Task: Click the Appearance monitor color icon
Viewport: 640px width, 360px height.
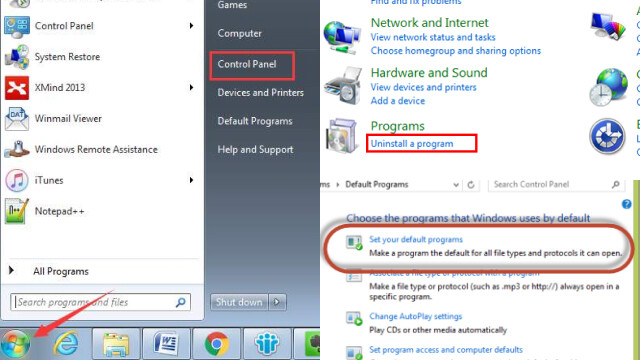Action: [x=608, y=26]
